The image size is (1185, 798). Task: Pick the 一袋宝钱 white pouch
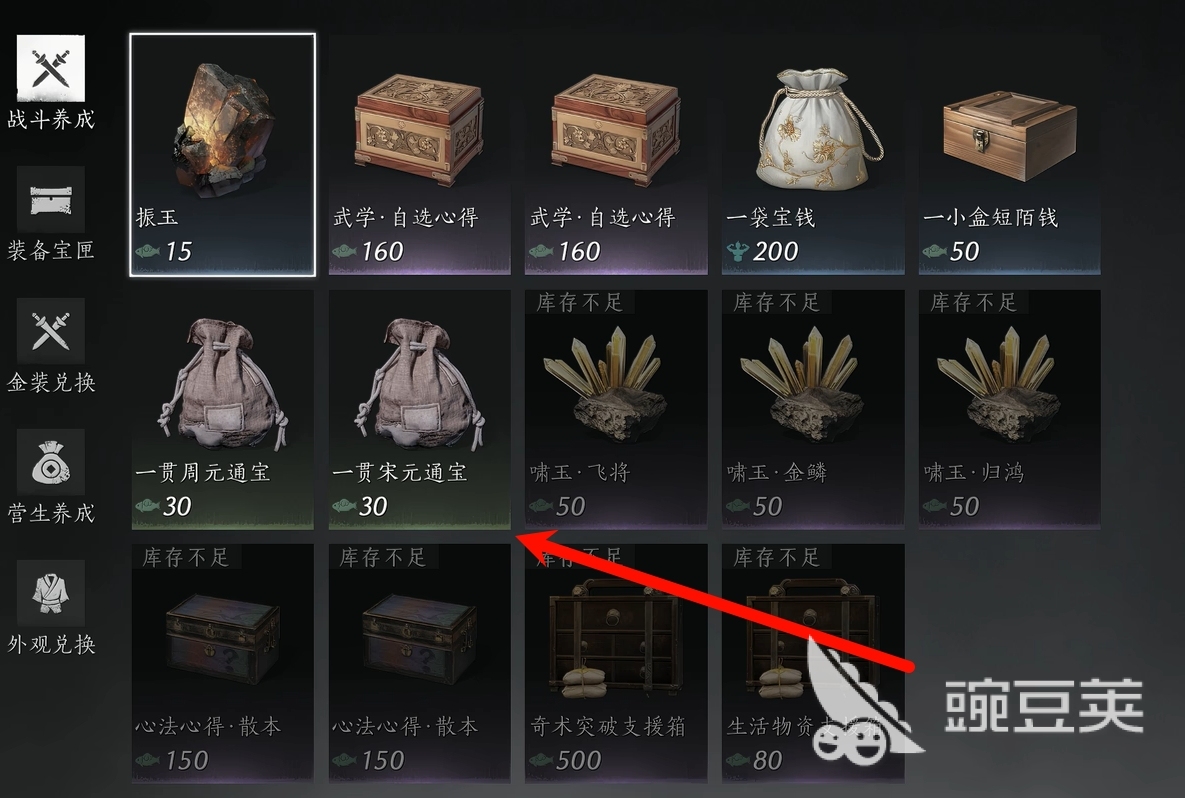coord(813,155)
